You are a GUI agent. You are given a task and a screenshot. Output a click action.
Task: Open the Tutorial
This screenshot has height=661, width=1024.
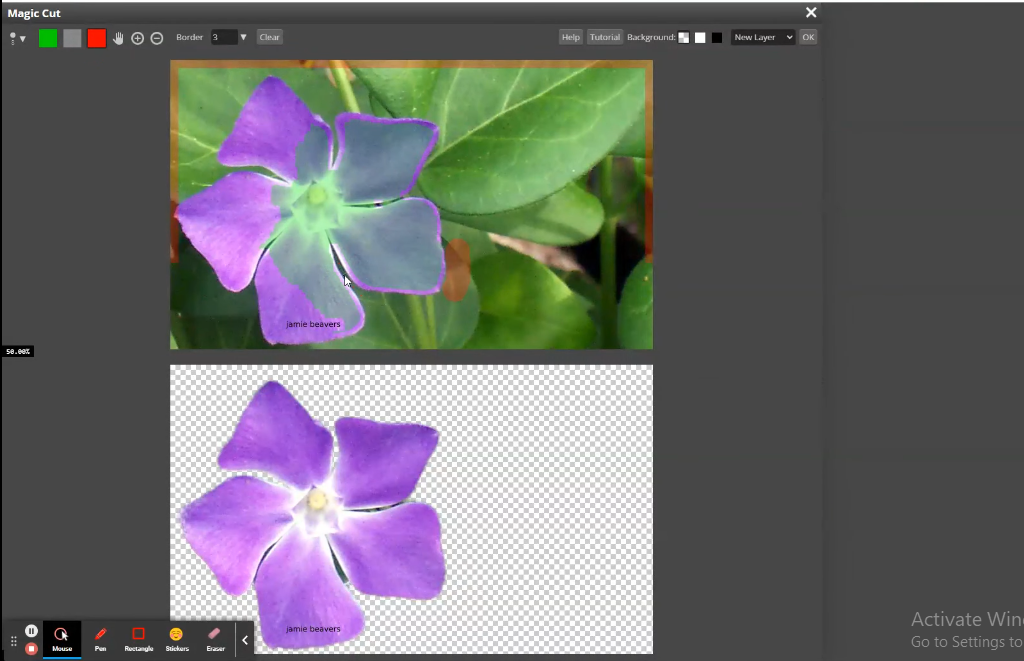[604, 37]
